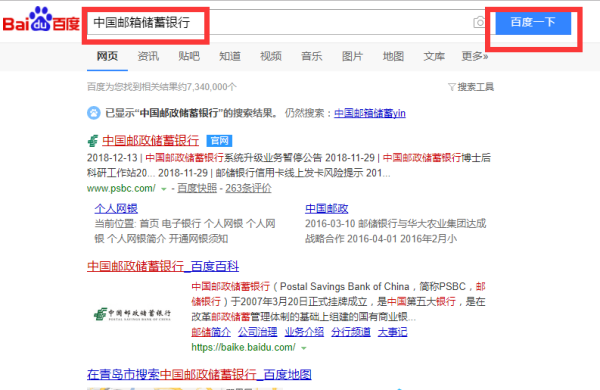Open the 文库 tab

(x=434, y=56)
